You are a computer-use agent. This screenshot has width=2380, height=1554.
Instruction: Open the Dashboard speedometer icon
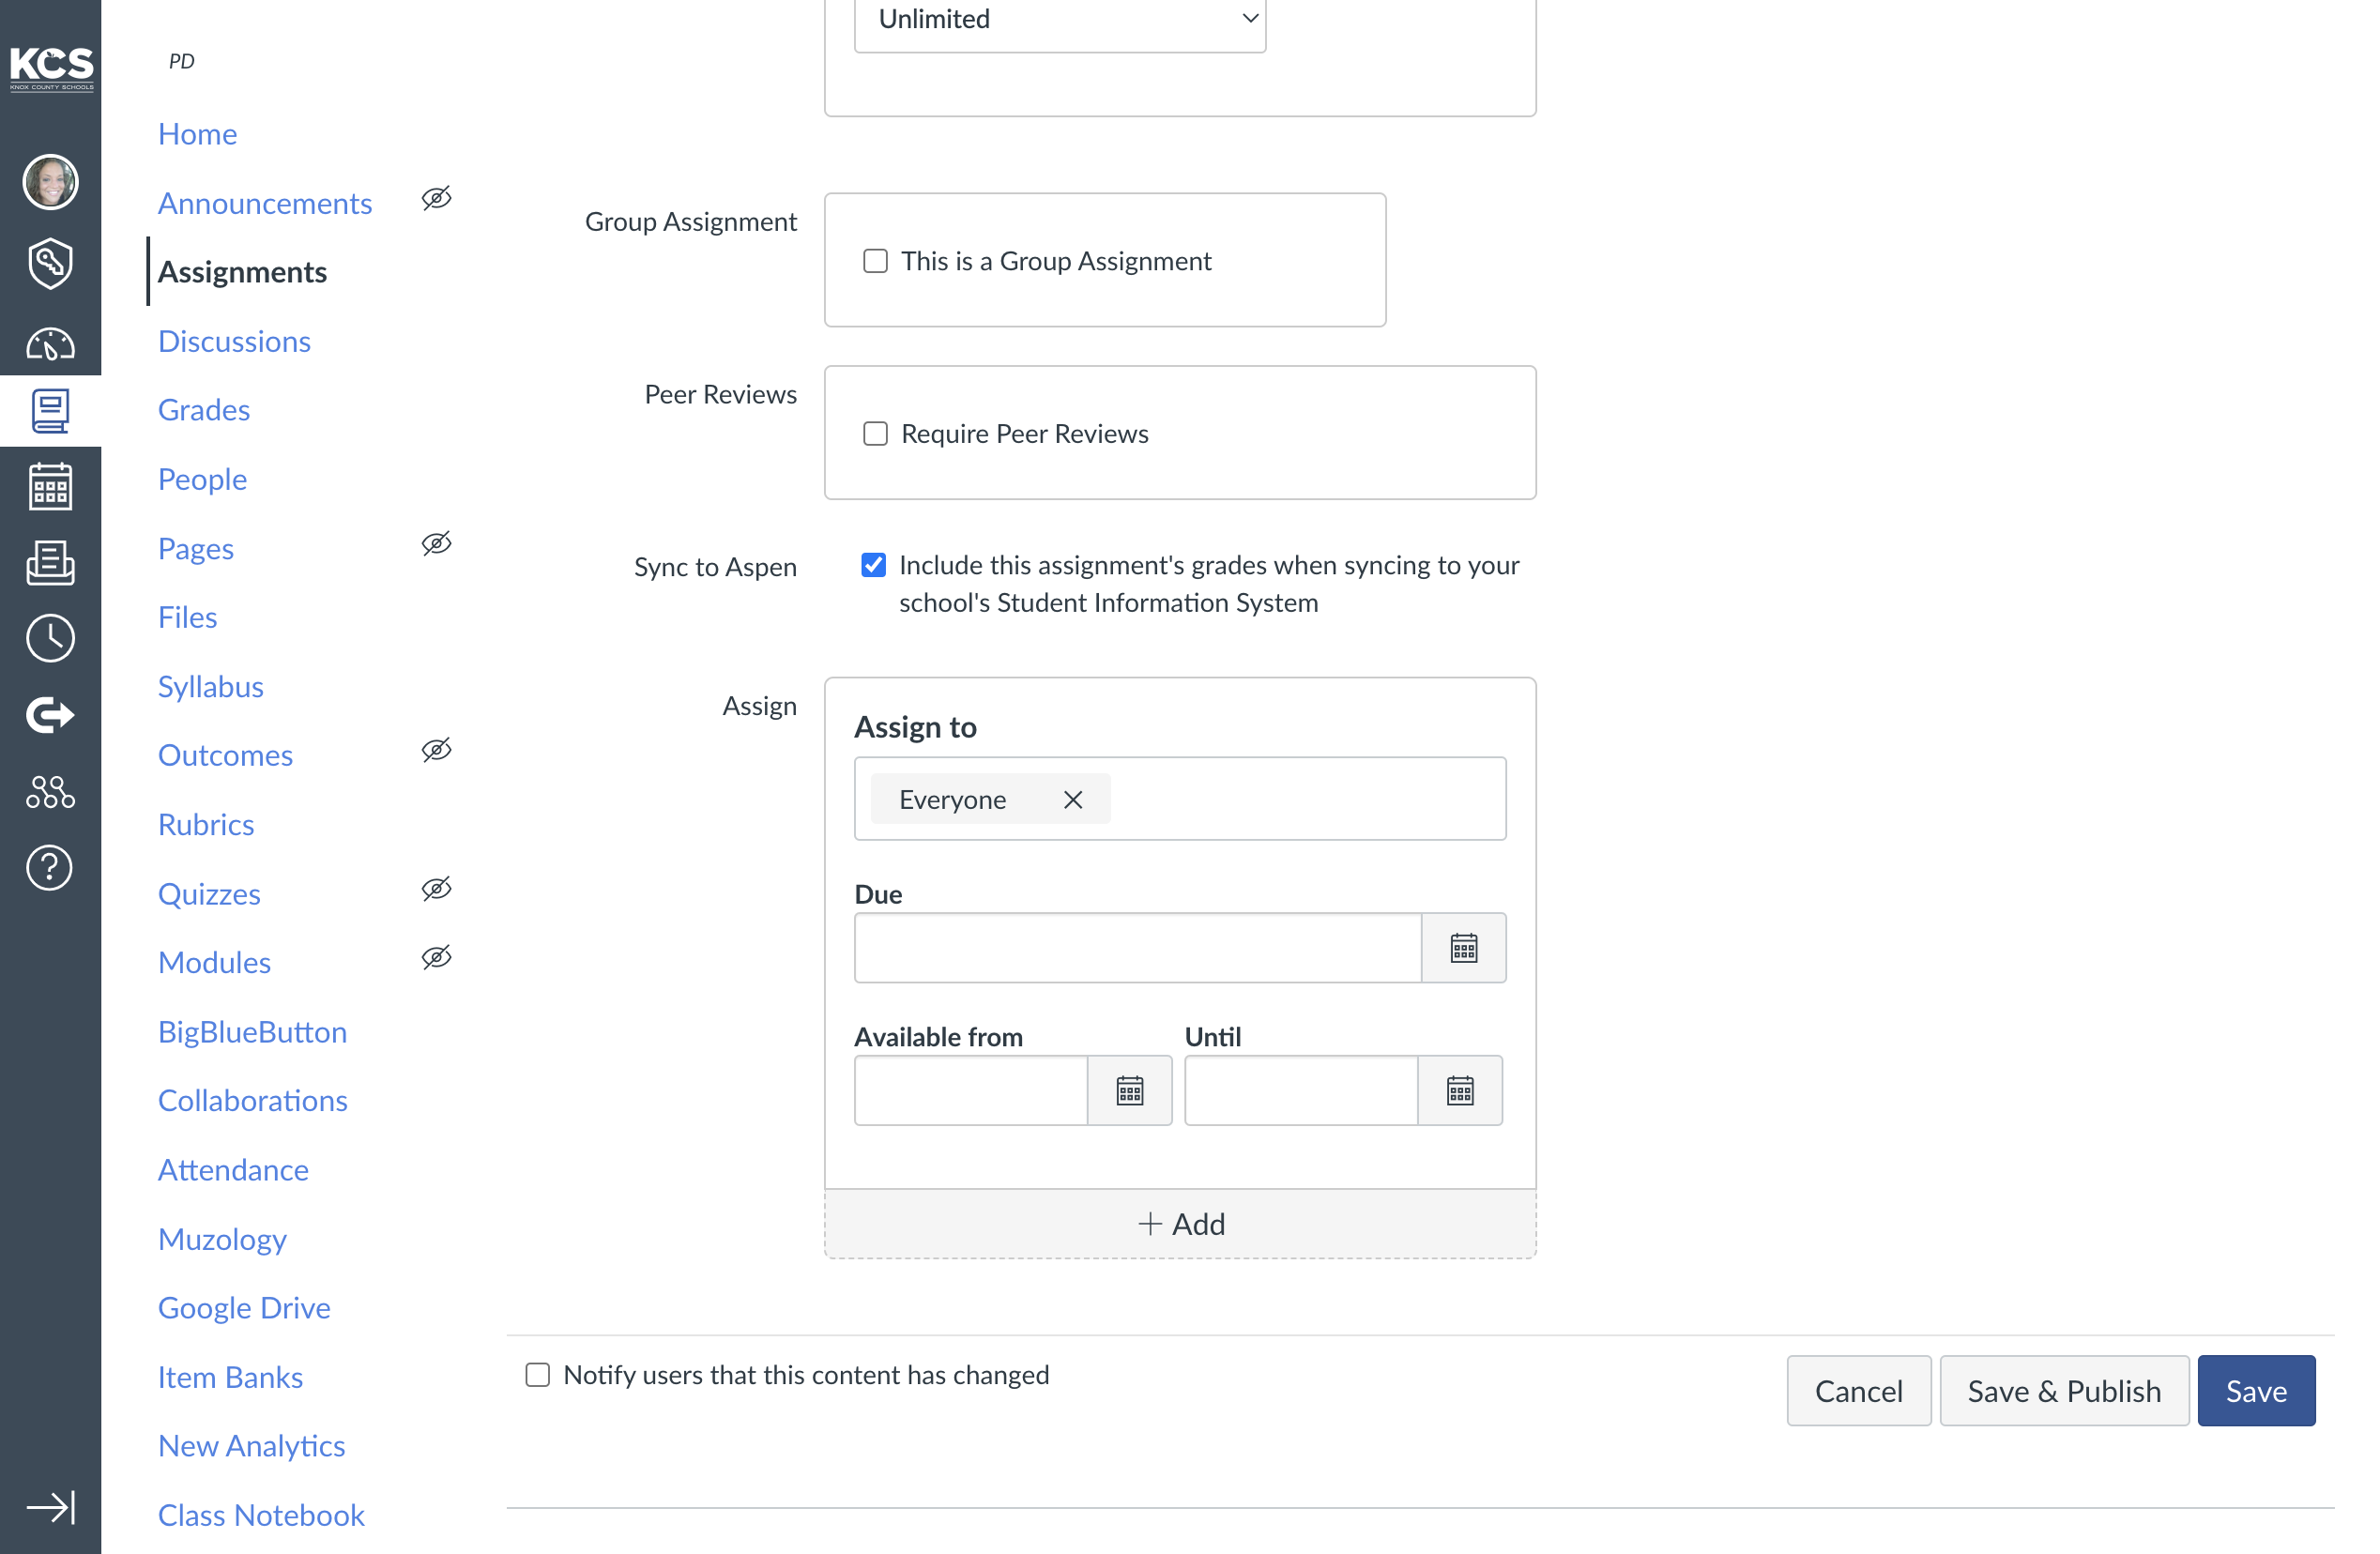pos(50,344)
